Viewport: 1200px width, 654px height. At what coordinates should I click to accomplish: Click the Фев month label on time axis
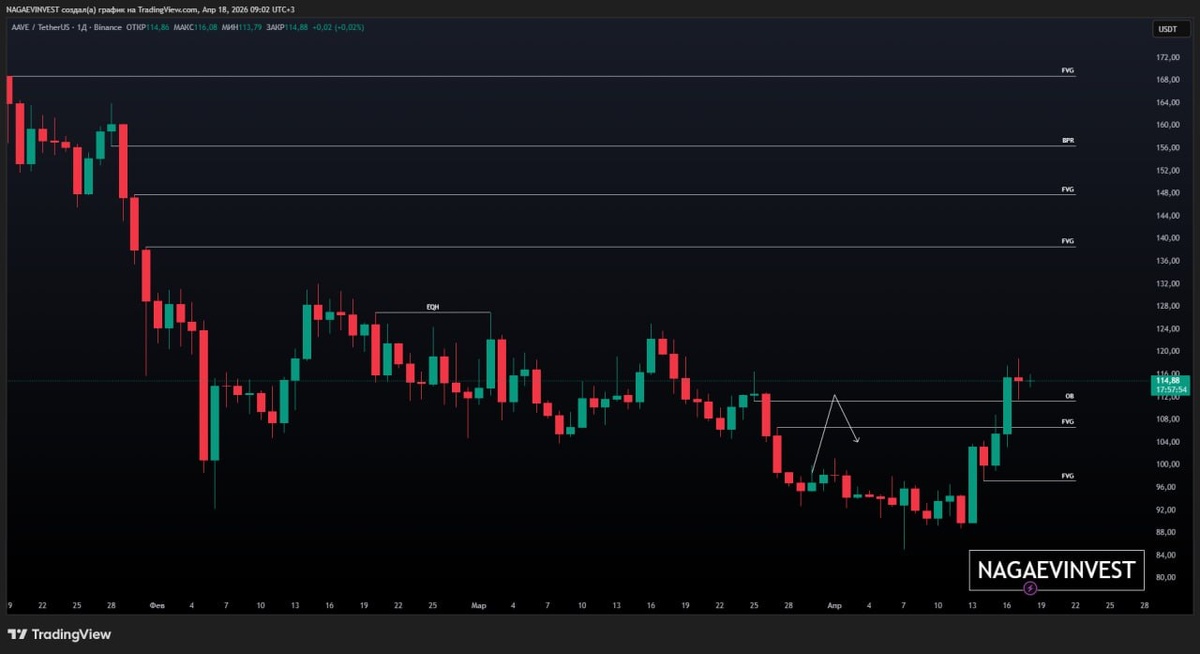click(156, 605)
